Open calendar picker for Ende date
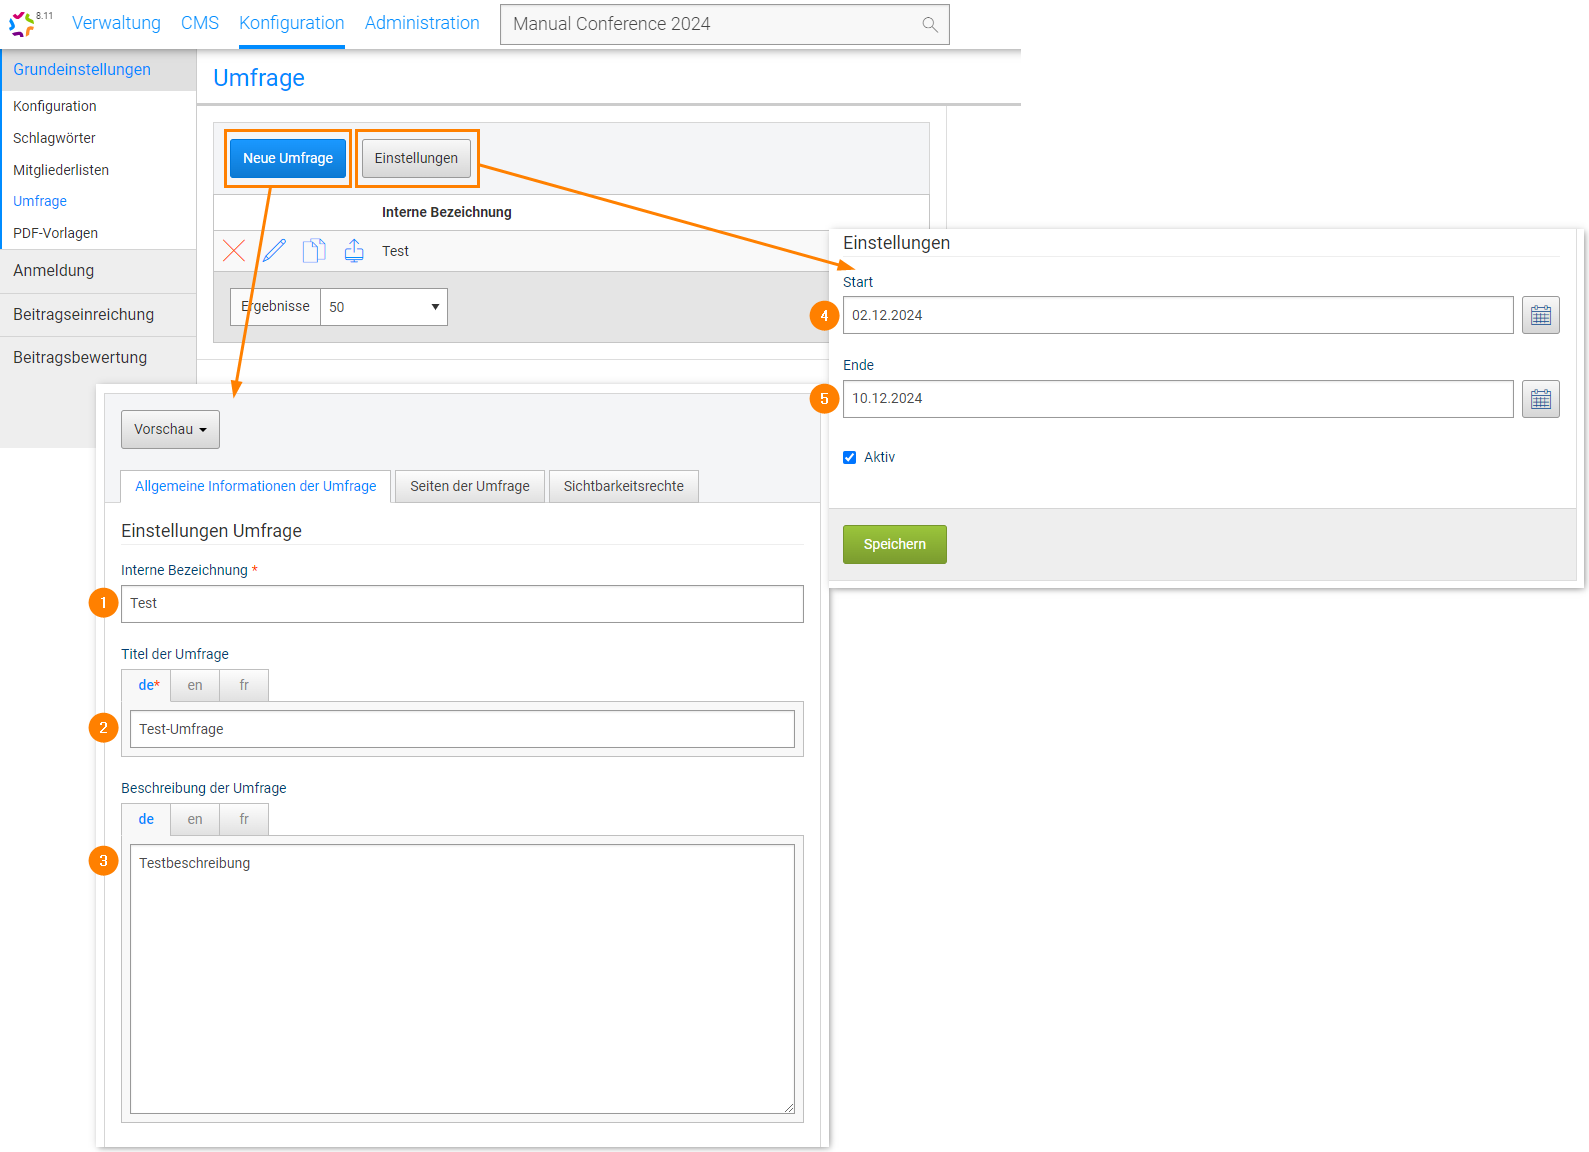 [x=1540, y=399]
